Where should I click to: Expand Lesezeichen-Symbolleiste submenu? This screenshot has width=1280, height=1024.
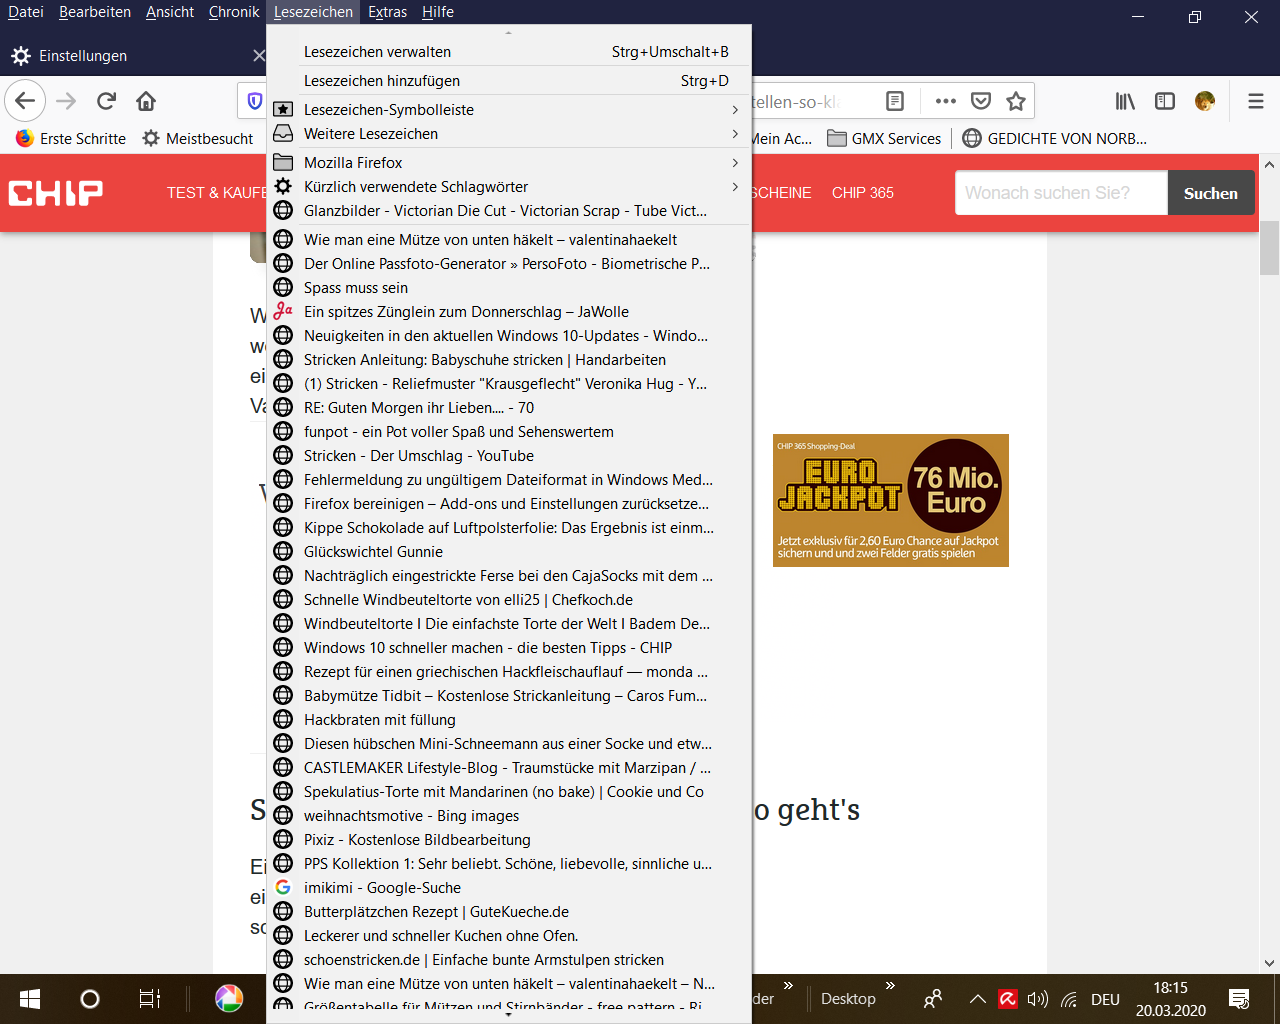(x=509, y=110)
